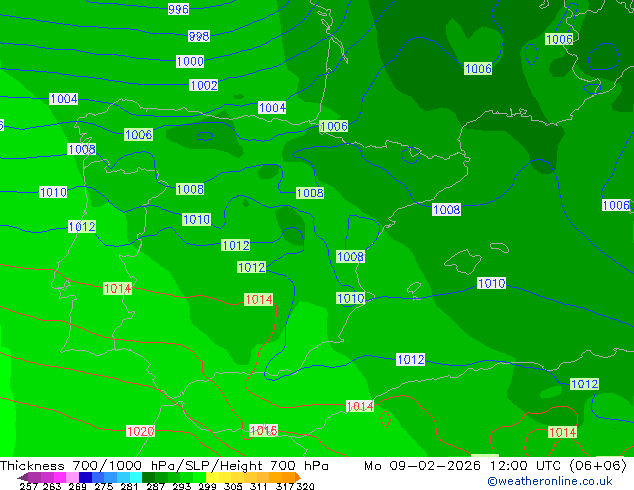
Task: Open the weatheronline.co.uk copyright link
Action: [550, 481]
